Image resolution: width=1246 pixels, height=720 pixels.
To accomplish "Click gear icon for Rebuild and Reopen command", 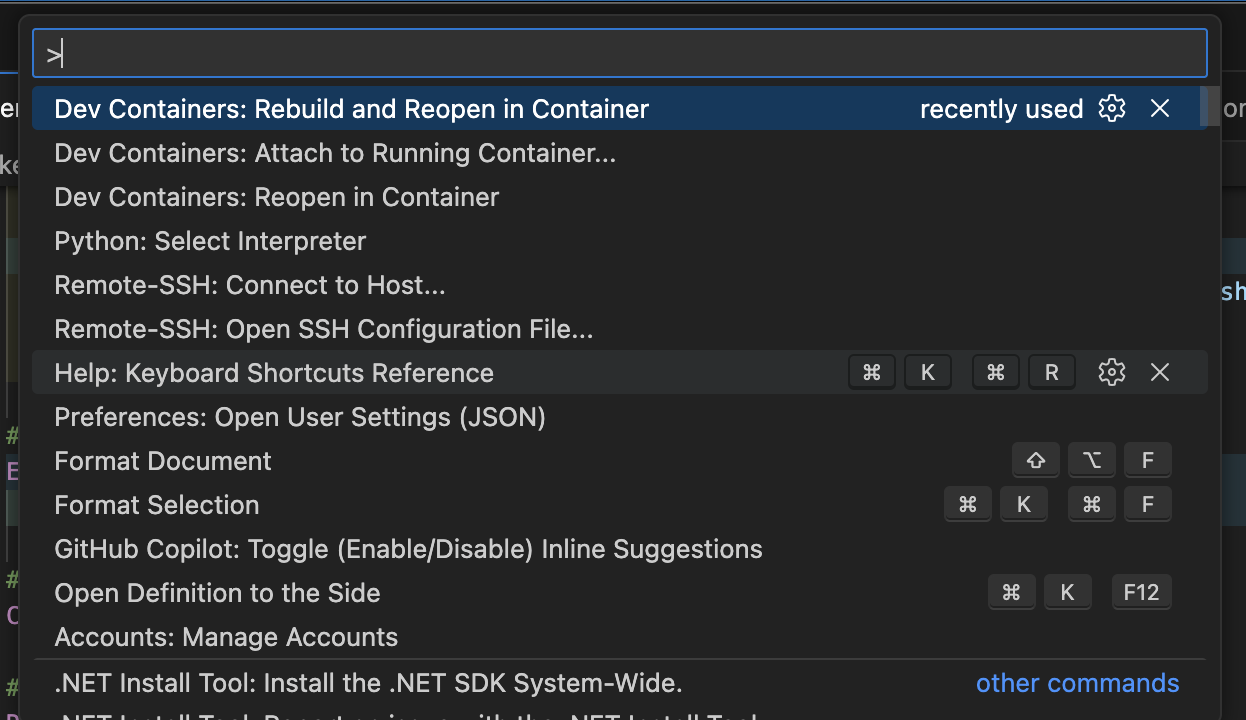I will (x=1112, y=109).
